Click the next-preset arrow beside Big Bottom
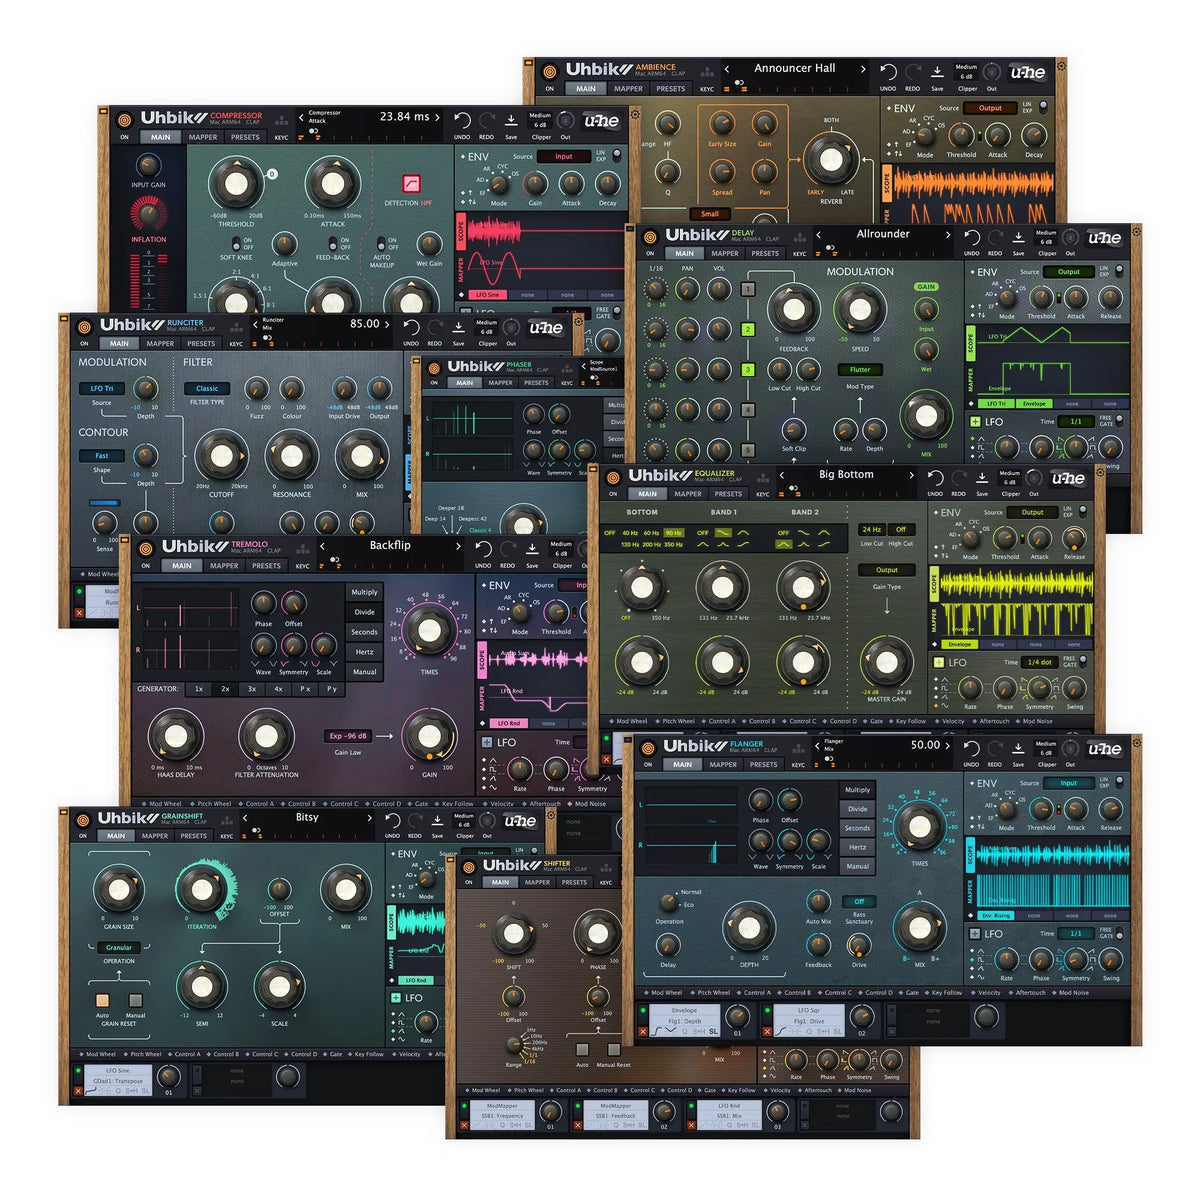1200x1200 pixels. pos(911,475)
